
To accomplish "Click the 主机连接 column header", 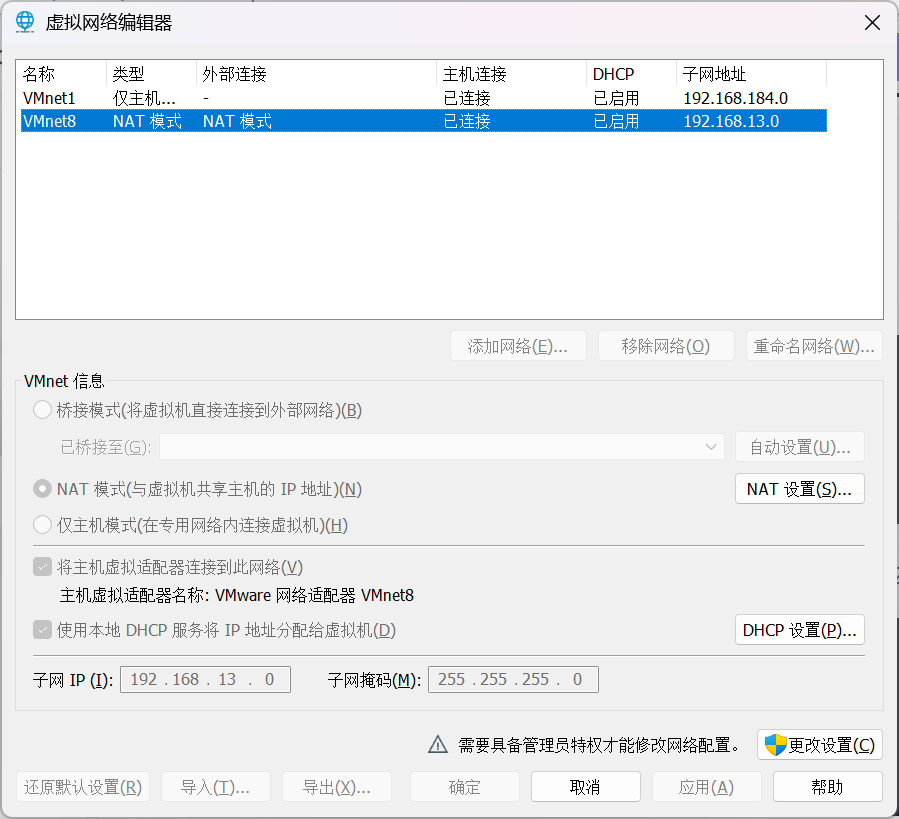I will tap(511, 74).
